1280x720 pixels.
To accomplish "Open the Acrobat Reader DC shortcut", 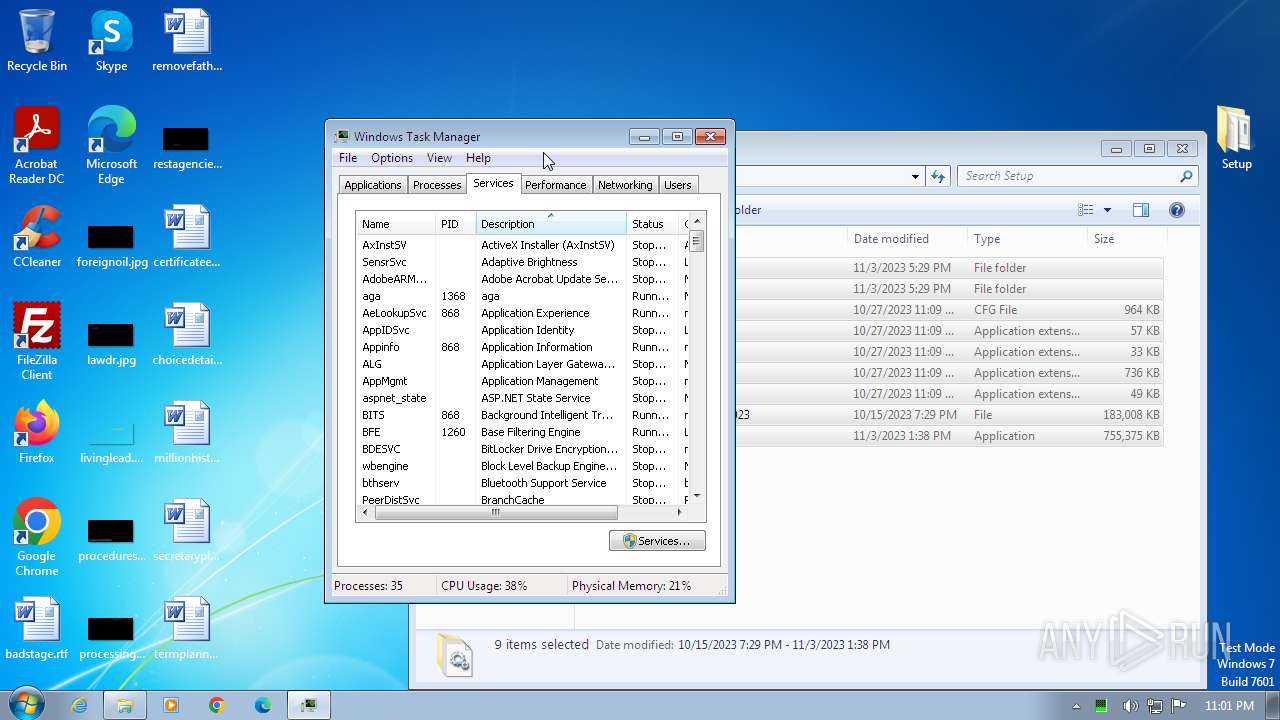I will click(37, 145).
